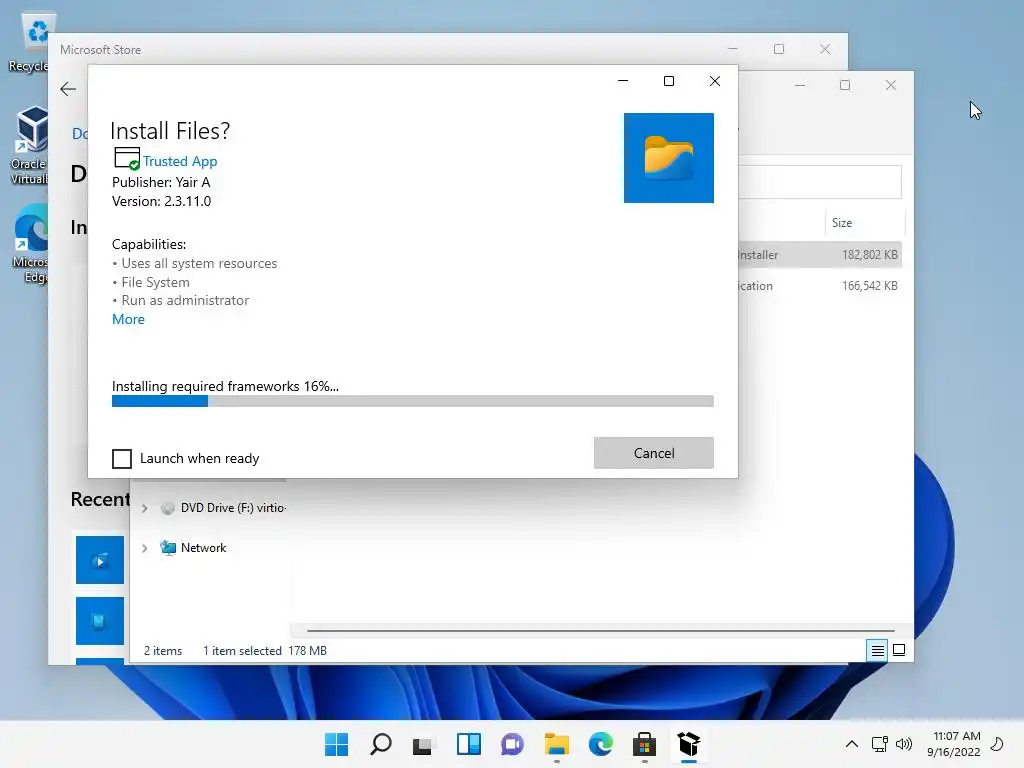This screenshot has width=1024, height=768.
Task: Open App Installer taskbar icon
Action: pos(688,744)
